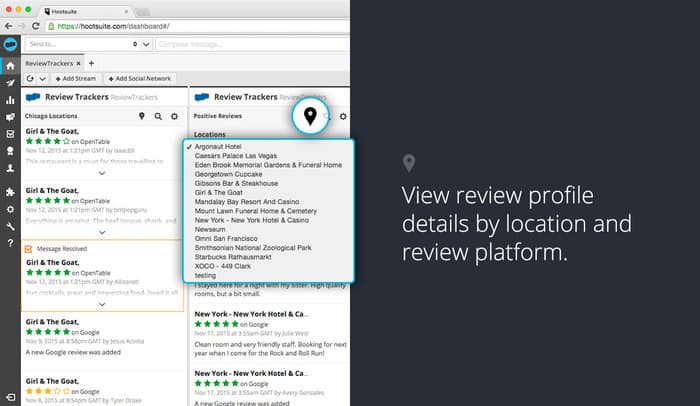Screen dimensions: 700x406
Task: Open the refresh interval dropdown arrow
Action: pos(42,79)
